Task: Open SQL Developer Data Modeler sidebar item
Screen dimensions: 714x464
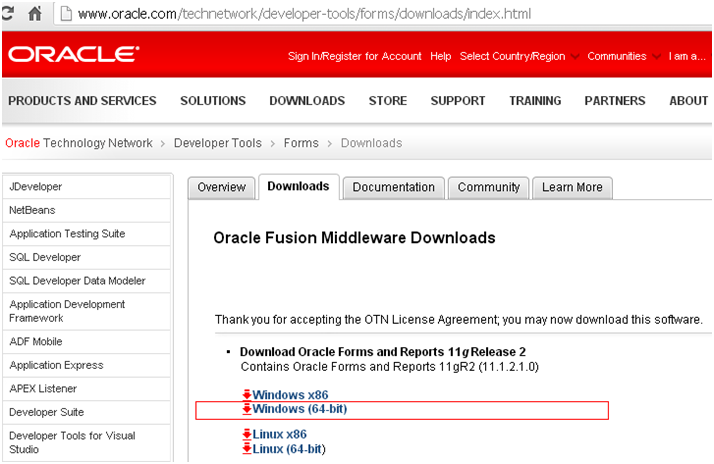Action: (x=87, y=281)
